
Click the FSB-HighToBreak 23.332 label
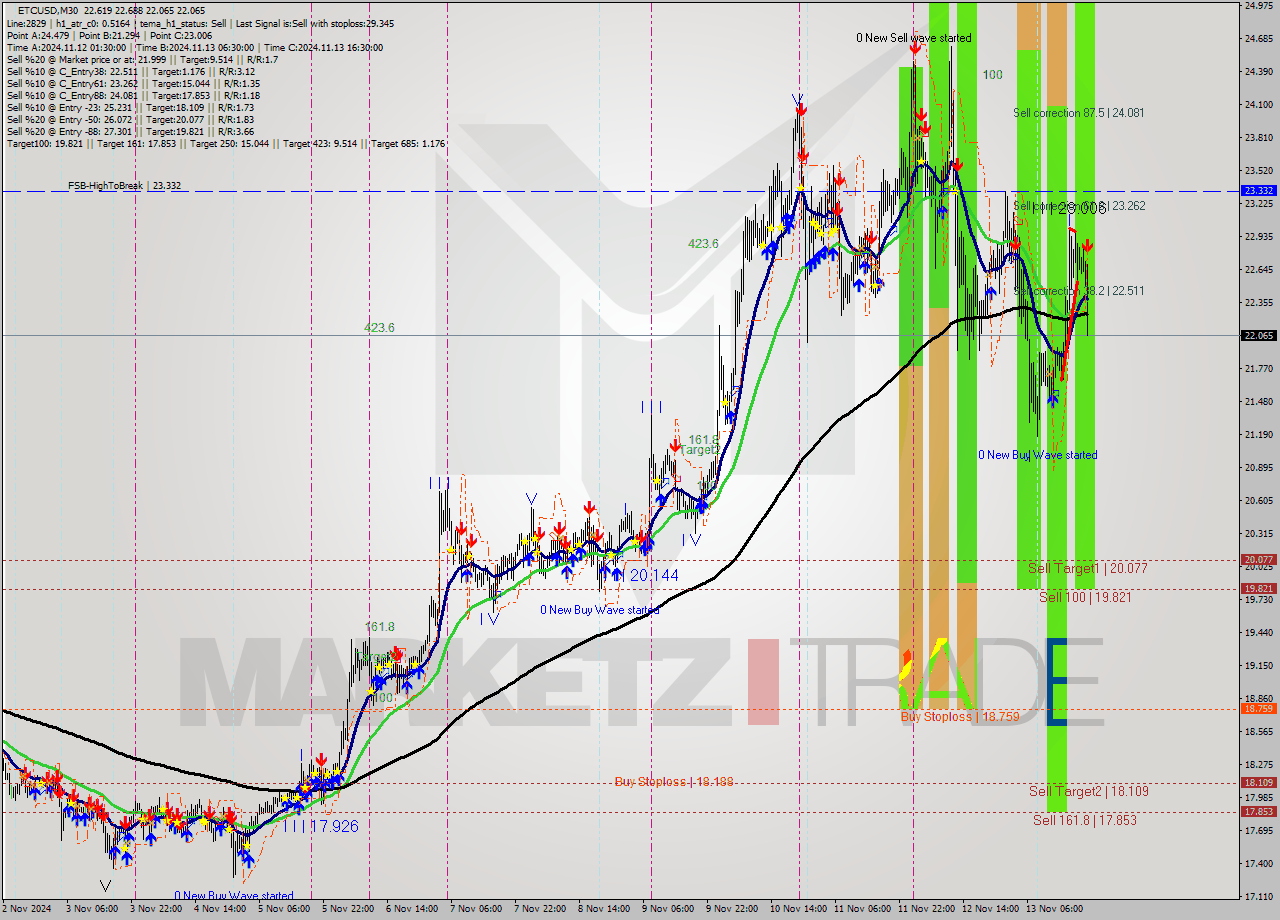124,186
